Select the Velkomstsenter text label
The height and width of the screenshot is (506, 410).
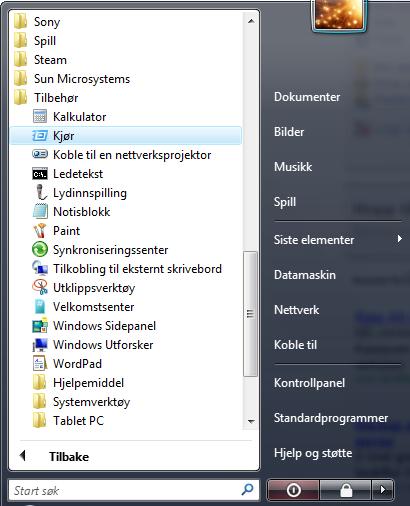click(x=94, y=307)
